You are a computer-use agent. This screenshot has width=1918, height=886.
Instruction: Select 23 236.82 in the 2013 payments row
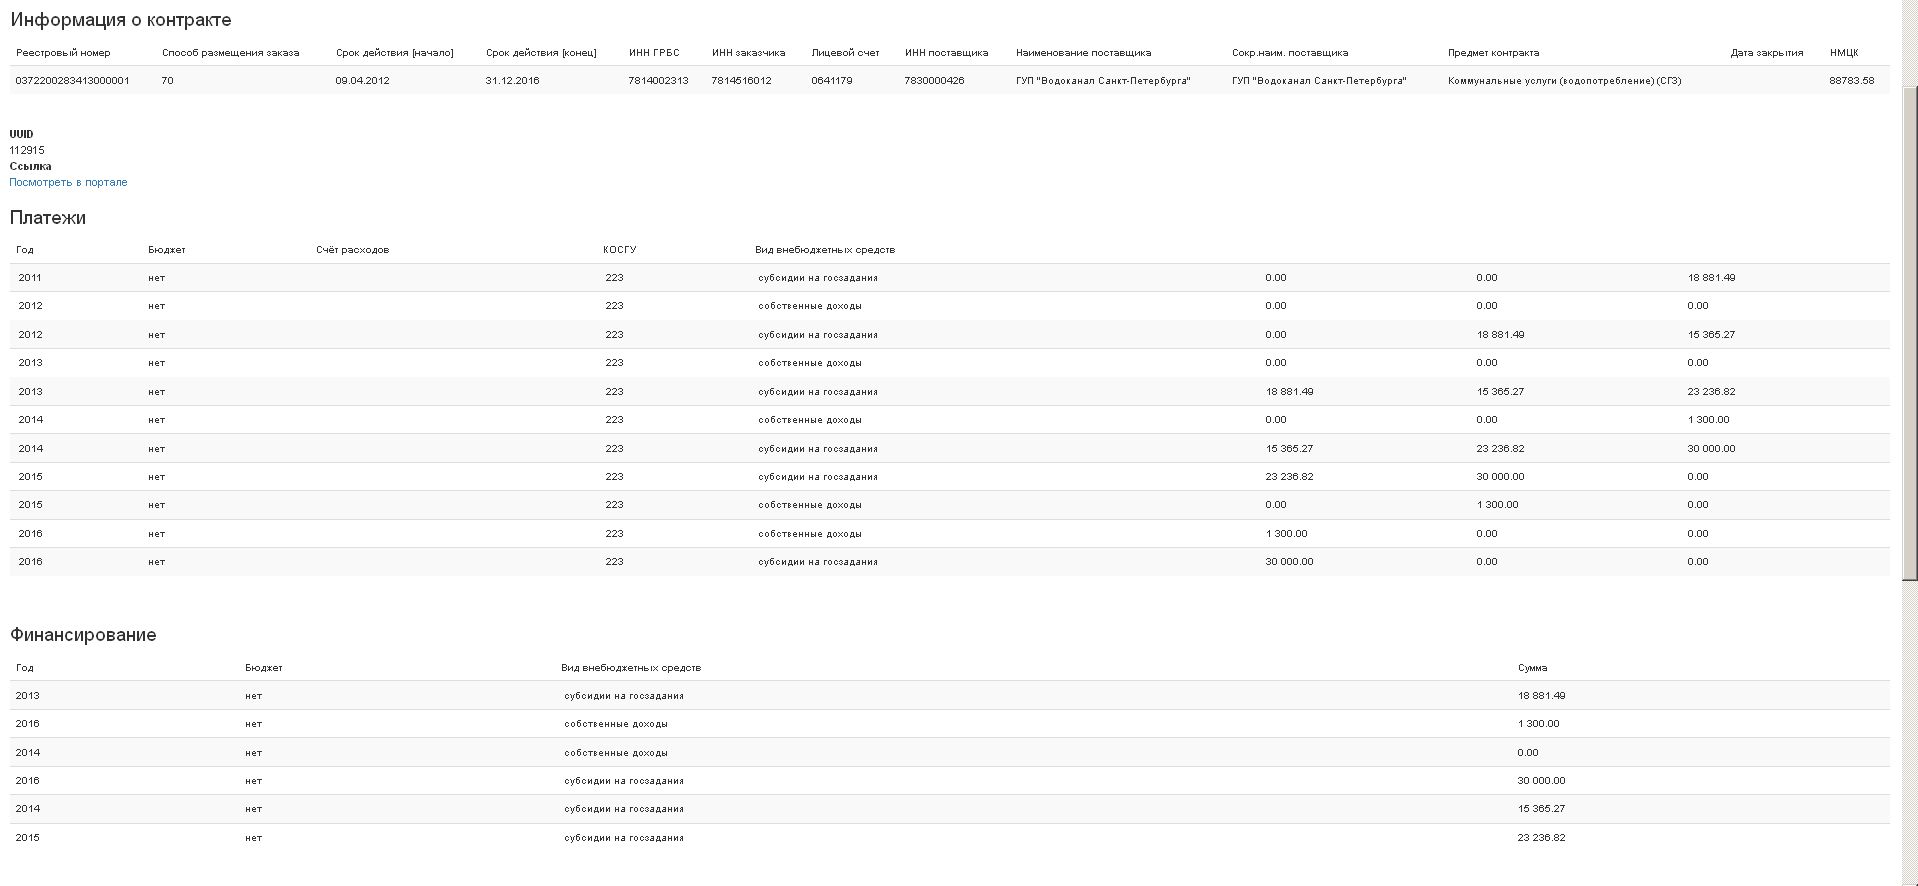point(1711,392)
